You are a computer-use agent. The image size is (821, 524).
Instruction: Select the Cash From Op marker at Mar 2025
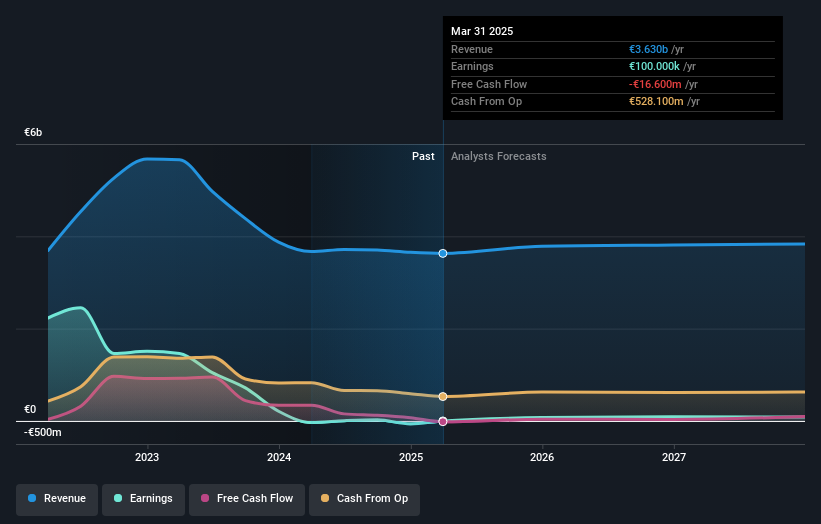[443, 397]
